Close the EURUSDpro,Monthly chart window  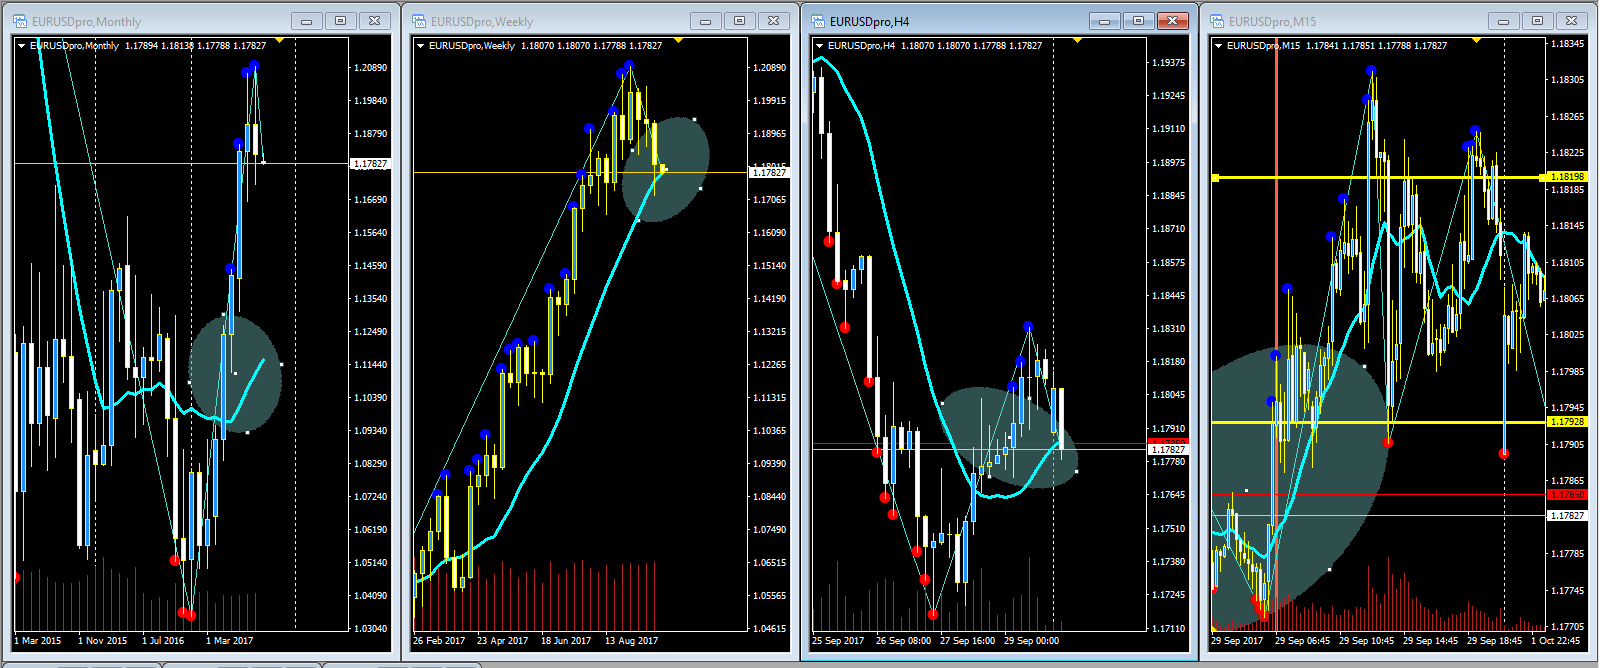pos(374,21)
